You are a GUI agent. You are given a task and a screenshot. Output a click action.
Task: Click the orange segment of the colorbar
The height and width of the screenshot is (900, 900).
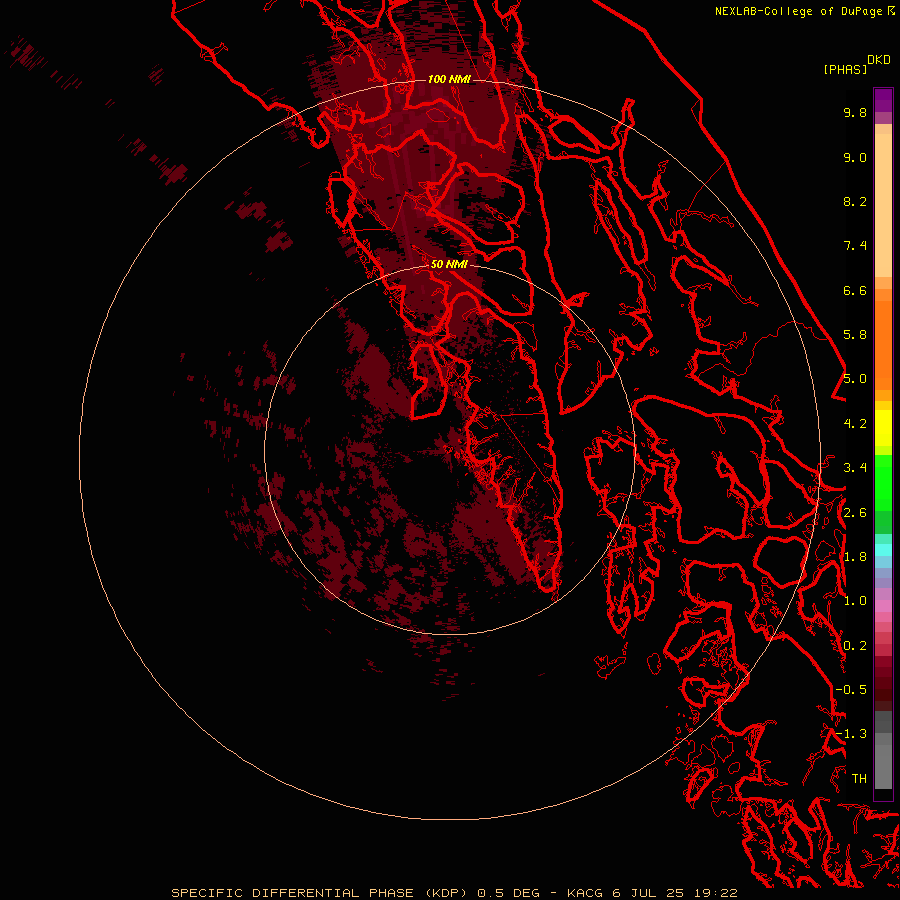(883, 344)
